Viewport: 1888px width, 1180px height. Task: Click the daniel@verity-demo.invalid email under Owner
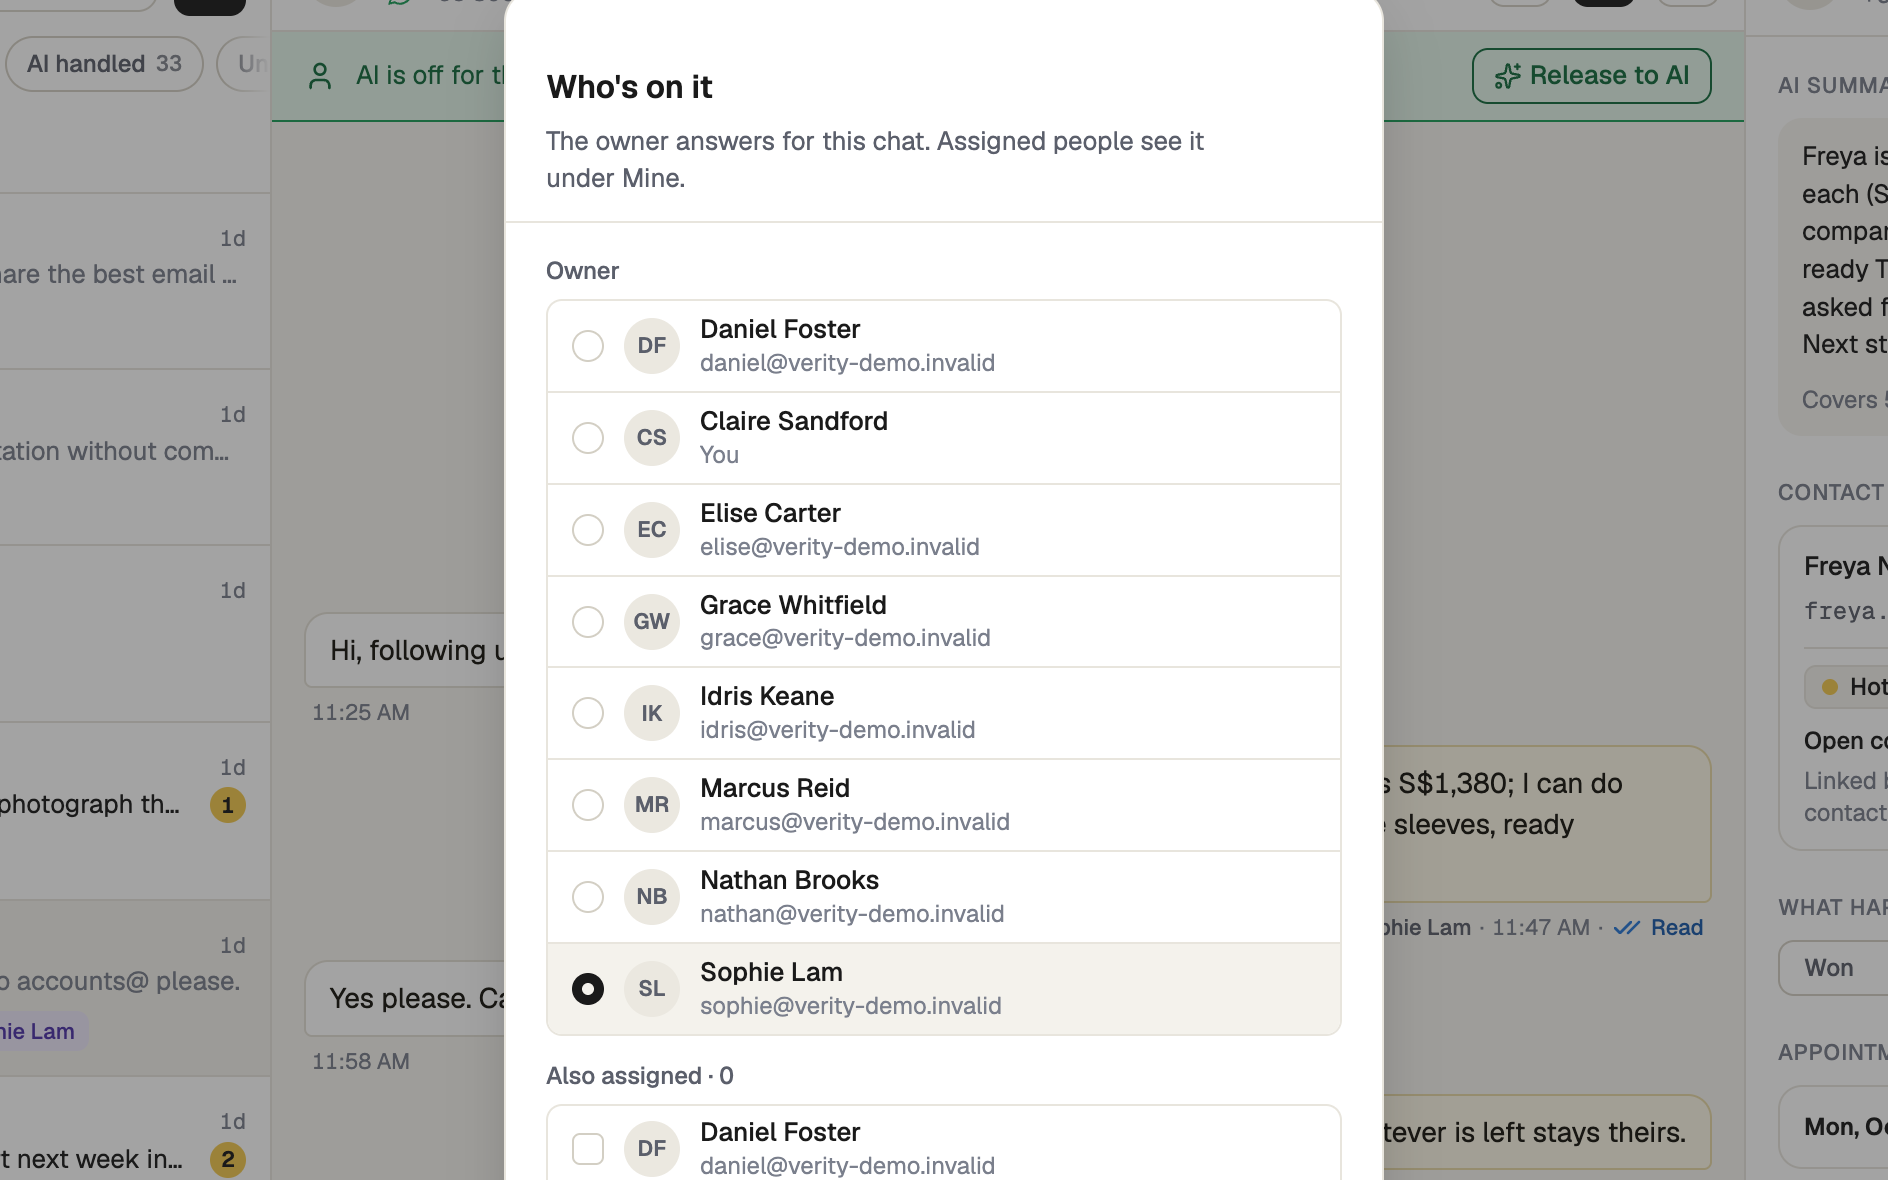[847, 363]
